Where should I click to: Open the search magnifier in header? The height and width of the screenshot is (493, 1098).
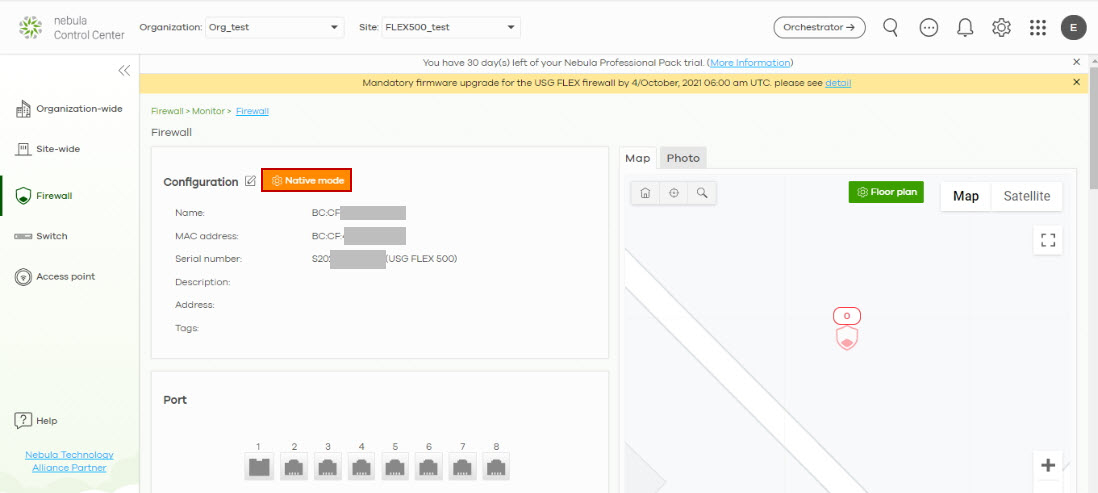pyautogui.click(x=891, y=27)
